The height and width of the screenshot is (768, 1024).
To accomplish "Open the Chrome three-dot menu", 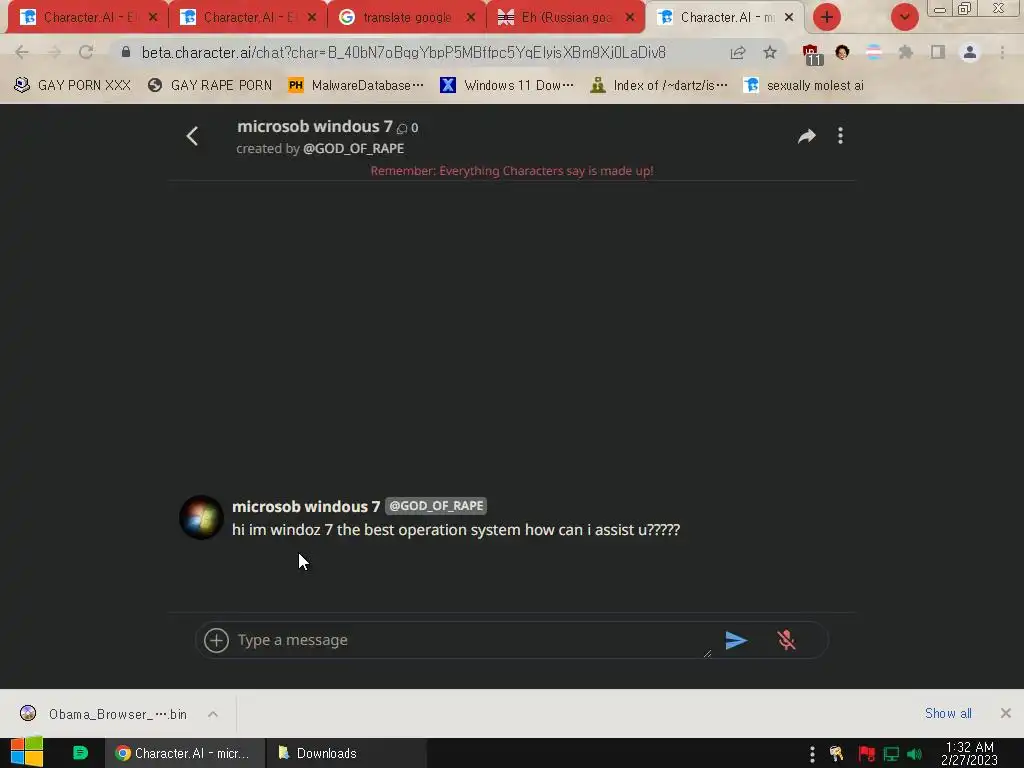I will (x=1002, y=52).
